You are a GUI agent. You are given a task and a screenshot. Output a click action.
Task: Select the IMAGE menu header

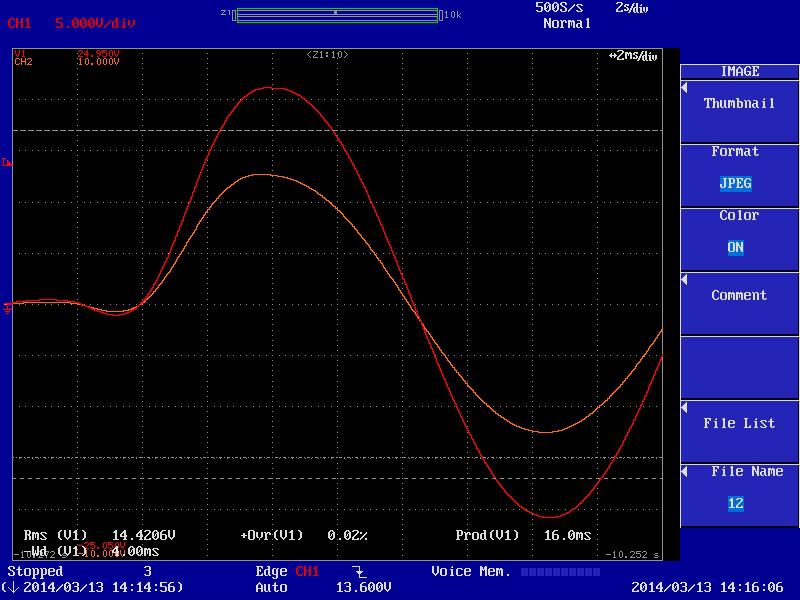pos(739,71)
